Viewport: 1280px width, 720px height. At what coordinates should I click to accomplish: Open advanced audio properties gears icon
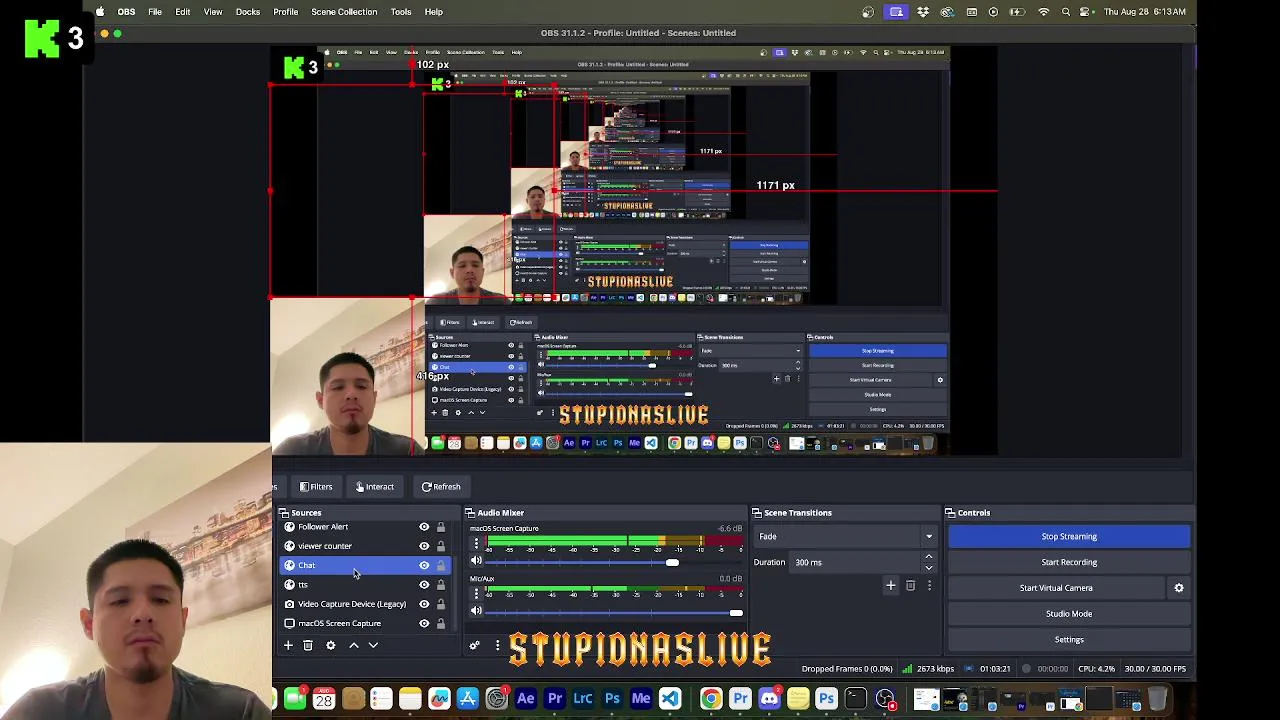tap(475, 645)
